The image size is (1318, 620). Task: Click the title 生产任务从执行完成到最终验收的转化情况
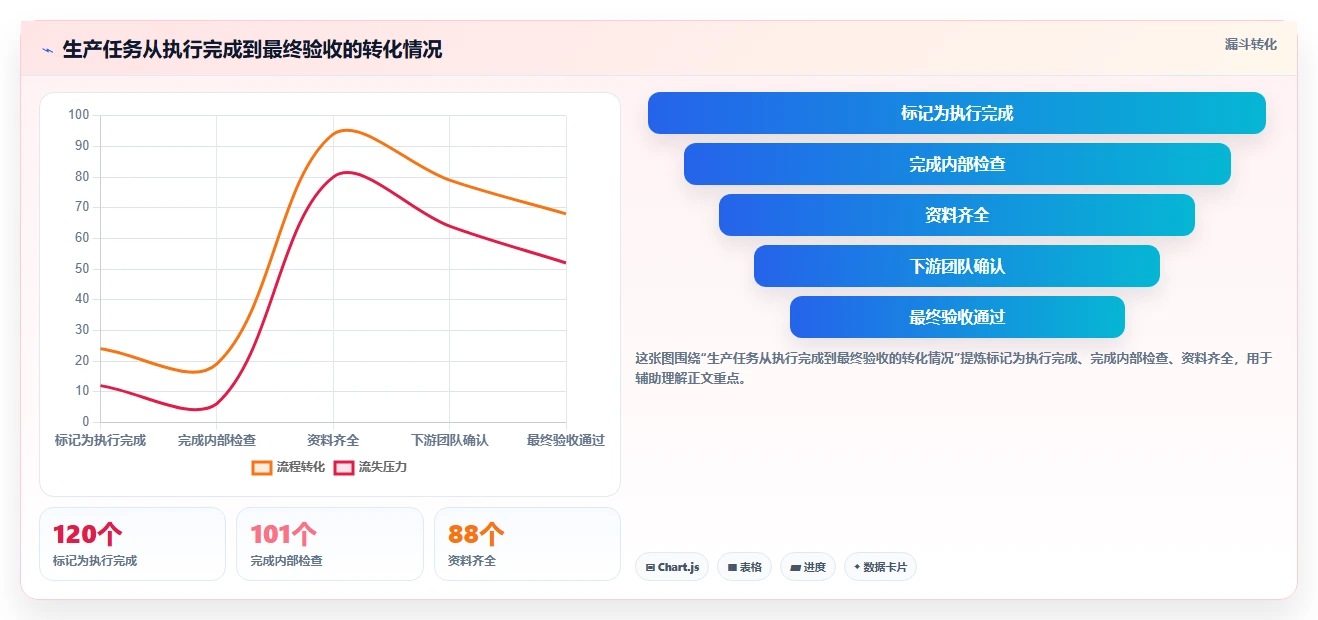point(252,50)
